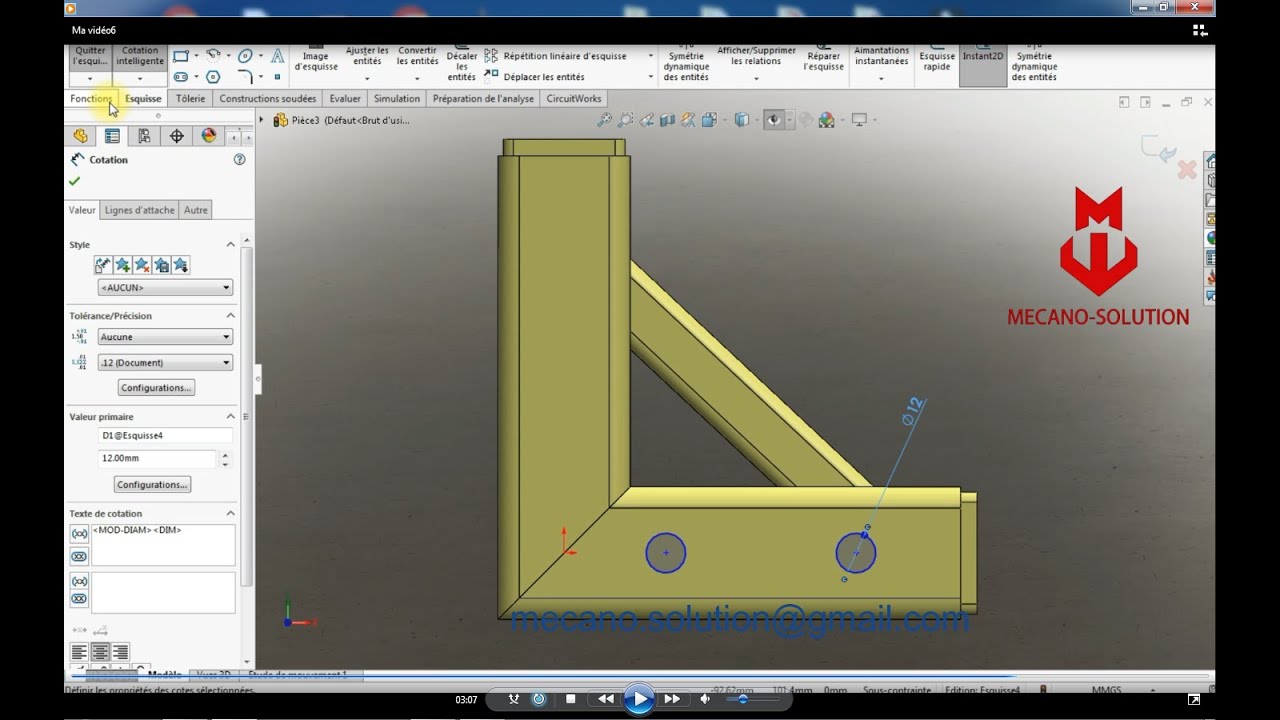The image size is (1280, 720).
Task: Collapse the Valeur primaire section
Action: pos(230,416)
